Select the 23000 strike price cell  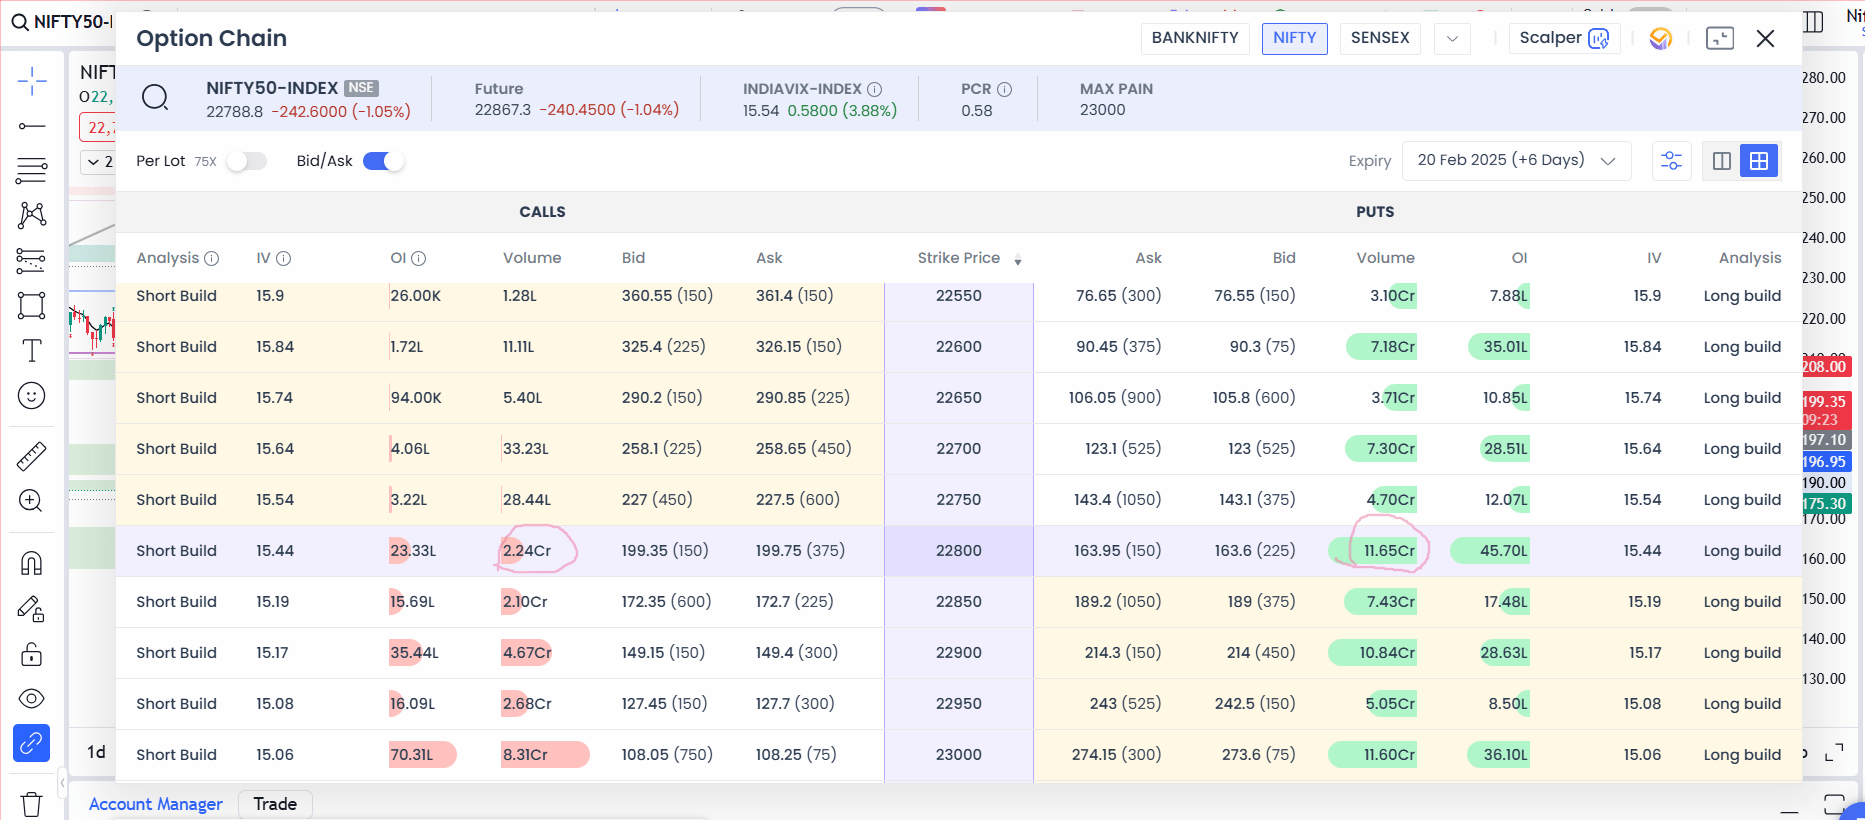pyautogui.click(x=959, y=755)
